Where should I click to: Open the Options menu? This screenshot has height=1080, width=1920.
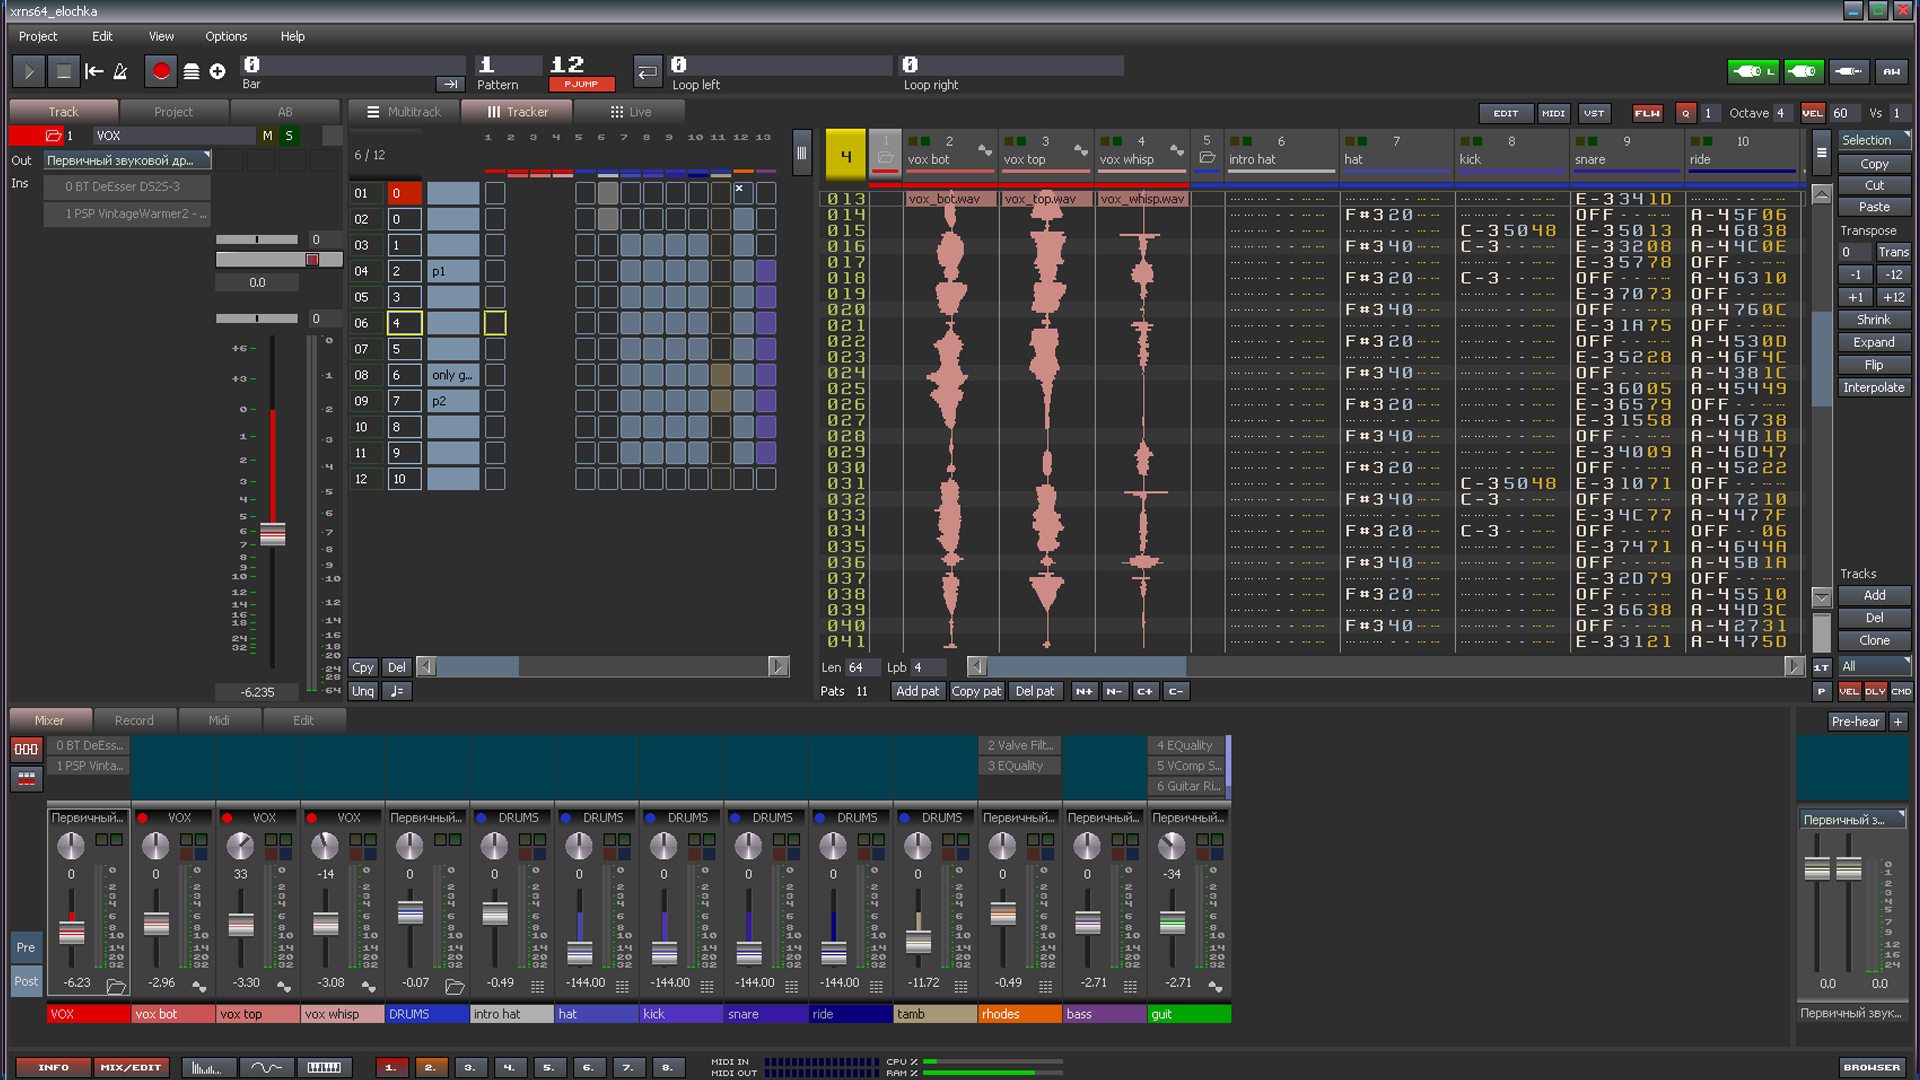click(x=226, y=36)
